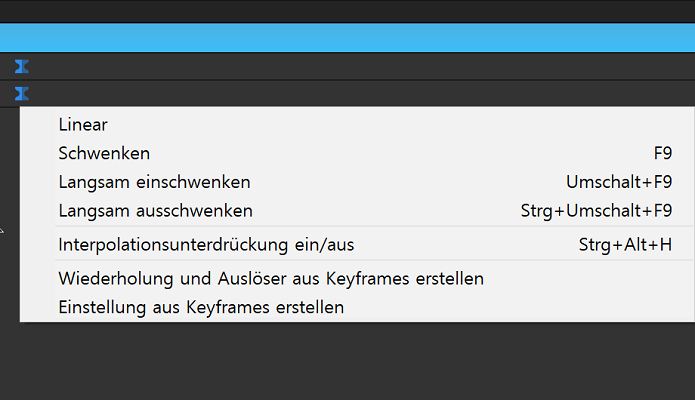This screenshot has width=695, height=400.
Task: Click the Strg+Alt+H shortcut label
Action: [x=625, y=244]
